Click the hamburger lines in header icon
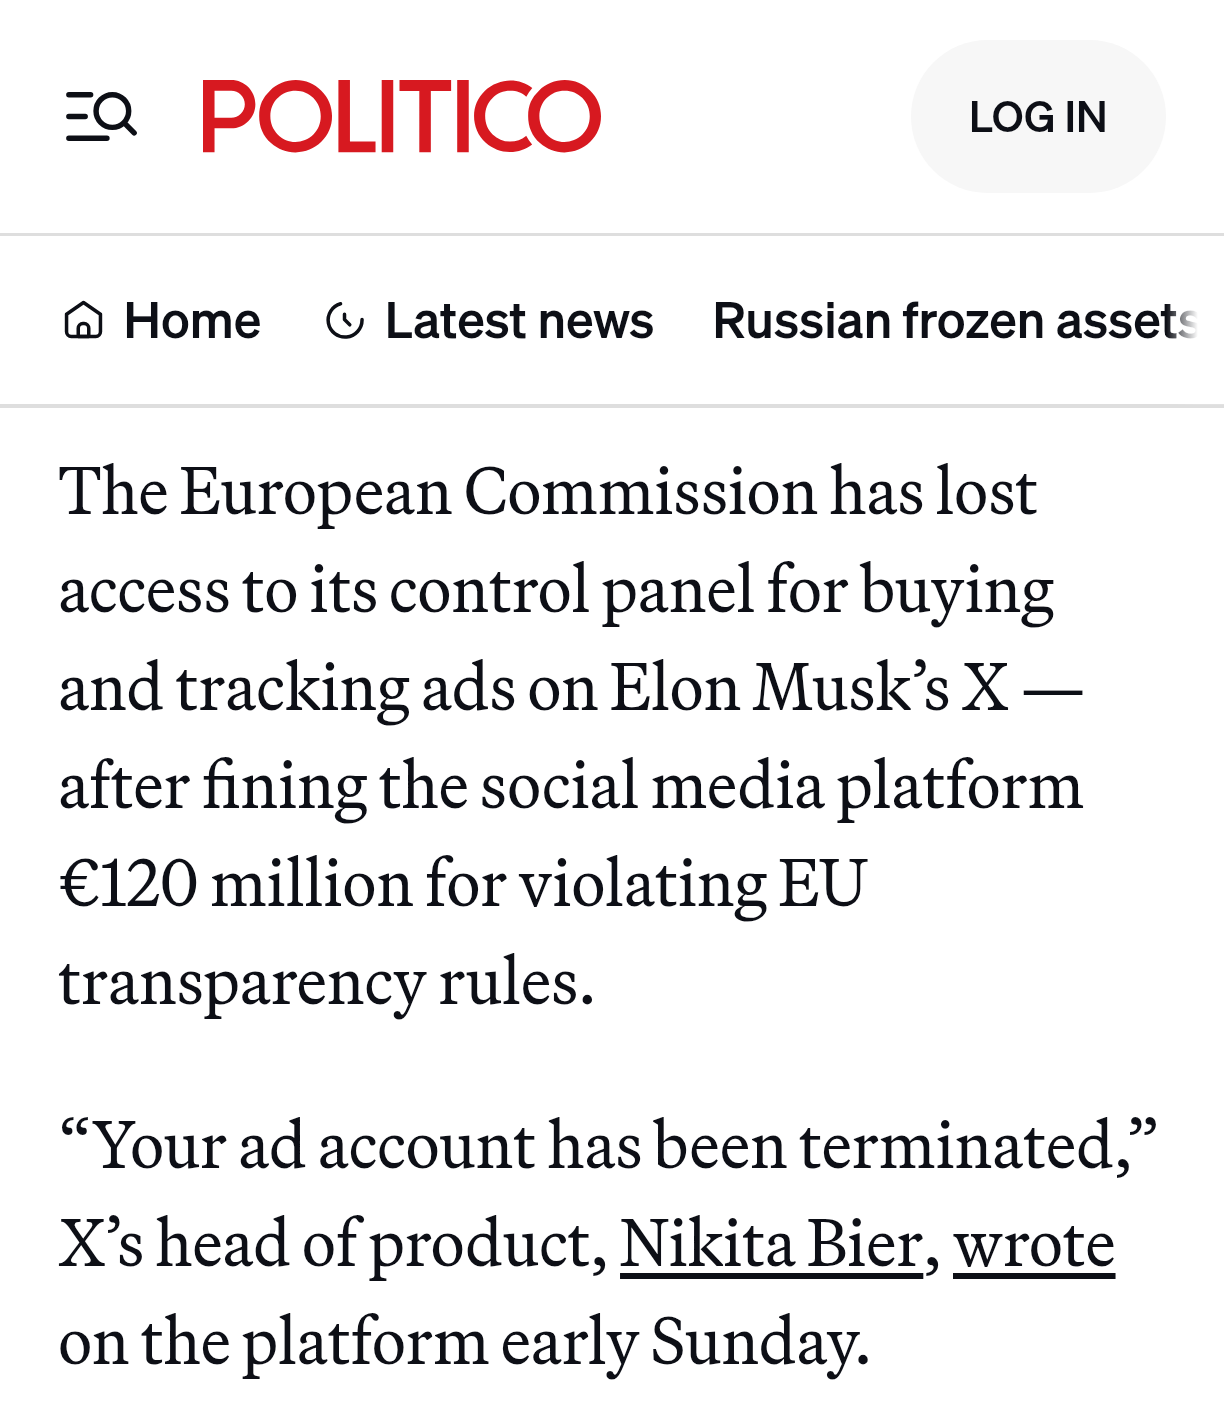1224x1427 pixels. tap(82, 116)
